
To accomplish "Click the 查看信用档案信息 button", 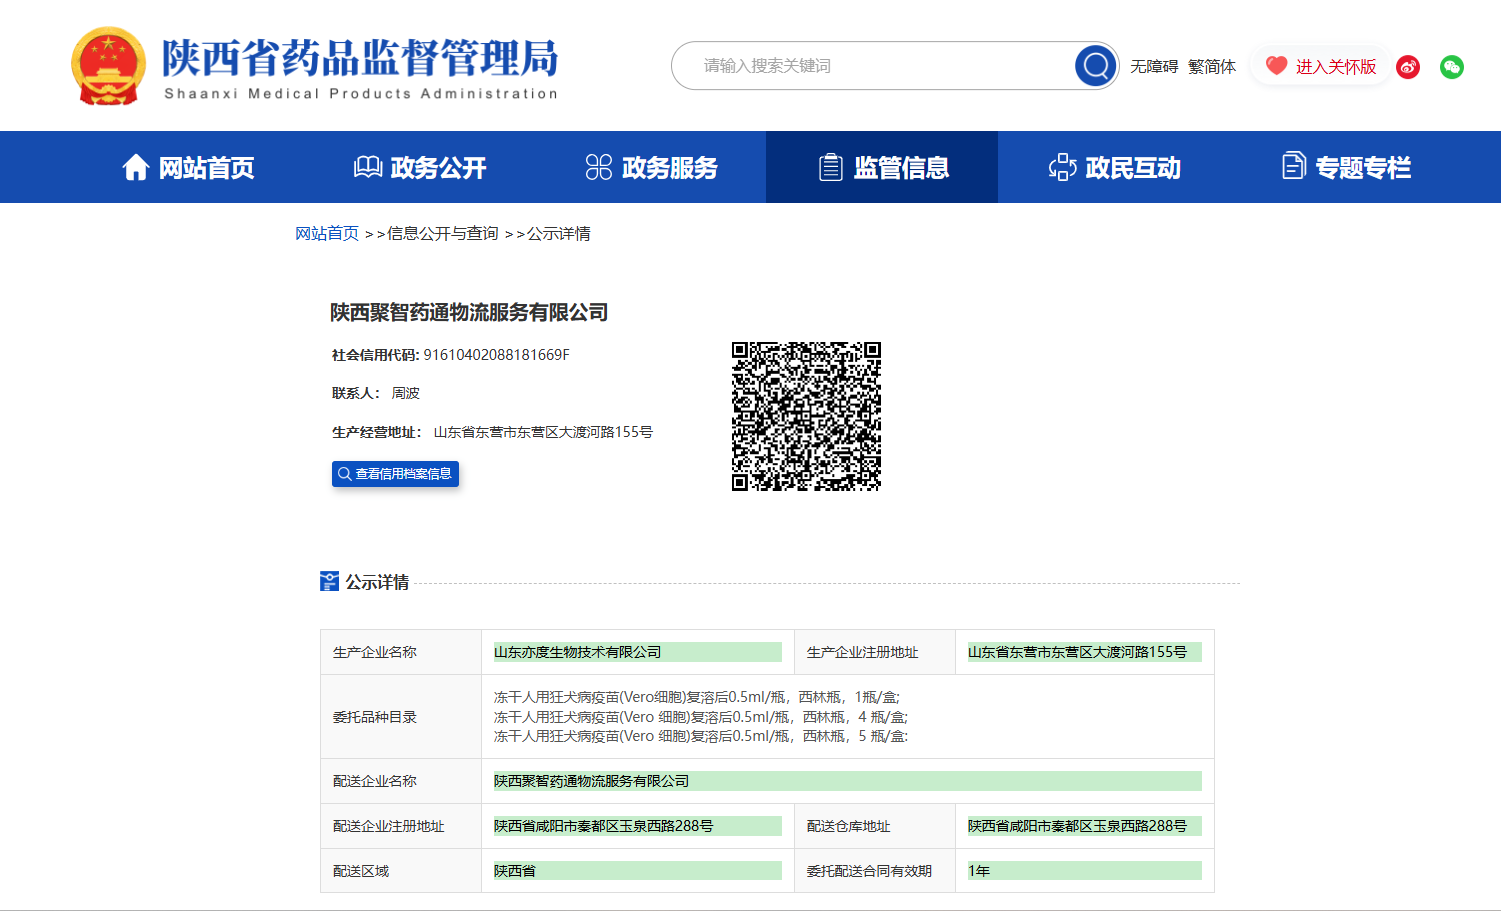I will click(395, 474).
